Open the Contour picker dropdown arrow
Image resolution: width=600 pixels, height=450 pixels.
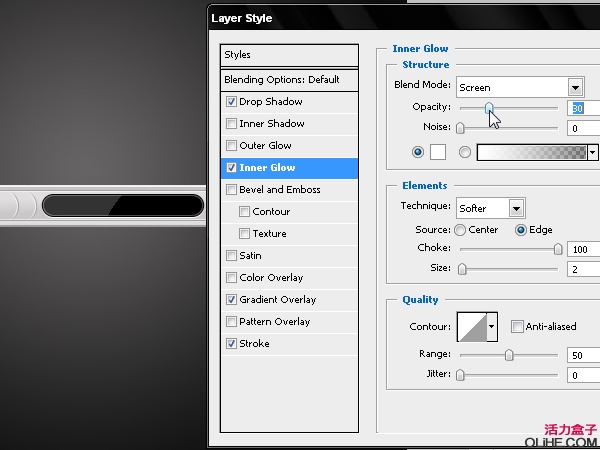pos(492,327)
